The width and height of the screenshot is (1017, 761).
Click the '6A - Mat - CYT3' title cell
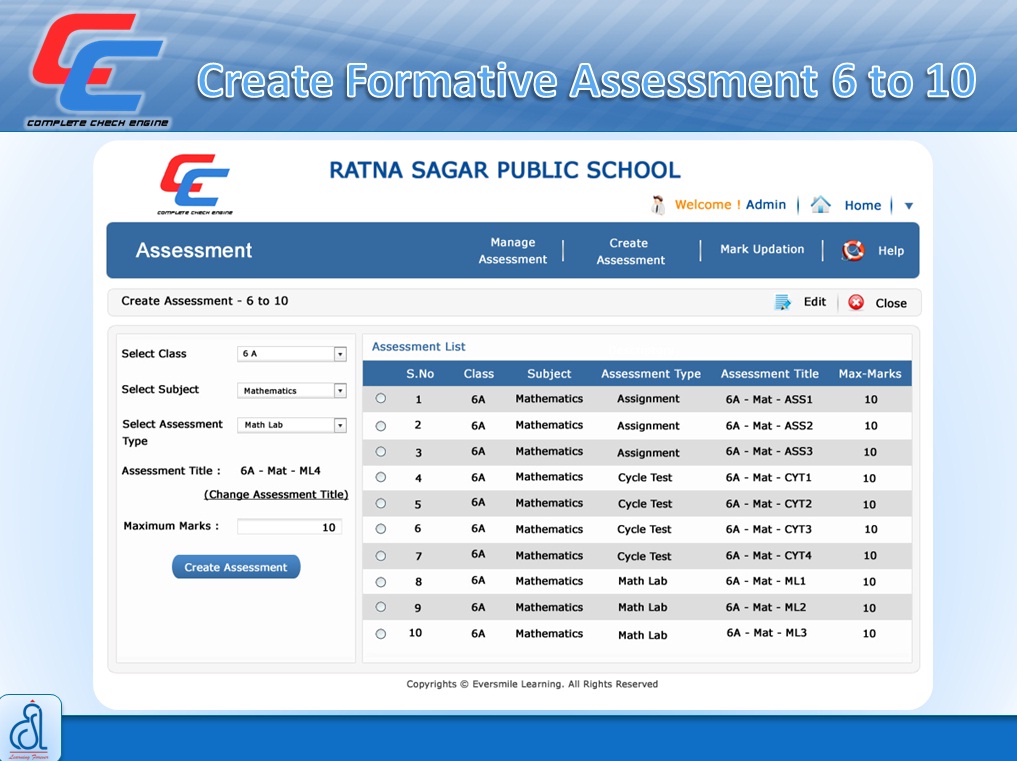point(769,529)
